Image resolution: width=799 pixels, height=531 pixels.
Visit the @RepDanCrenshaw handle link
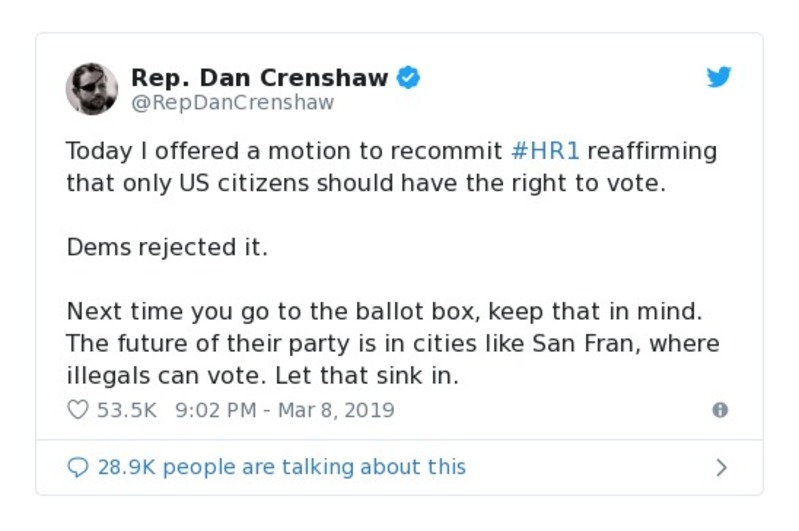[232, 102]
